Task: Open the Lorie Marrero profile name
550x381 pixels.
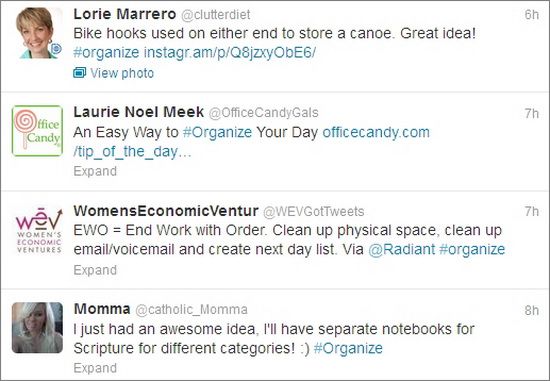Action: [x=125, y=14]
